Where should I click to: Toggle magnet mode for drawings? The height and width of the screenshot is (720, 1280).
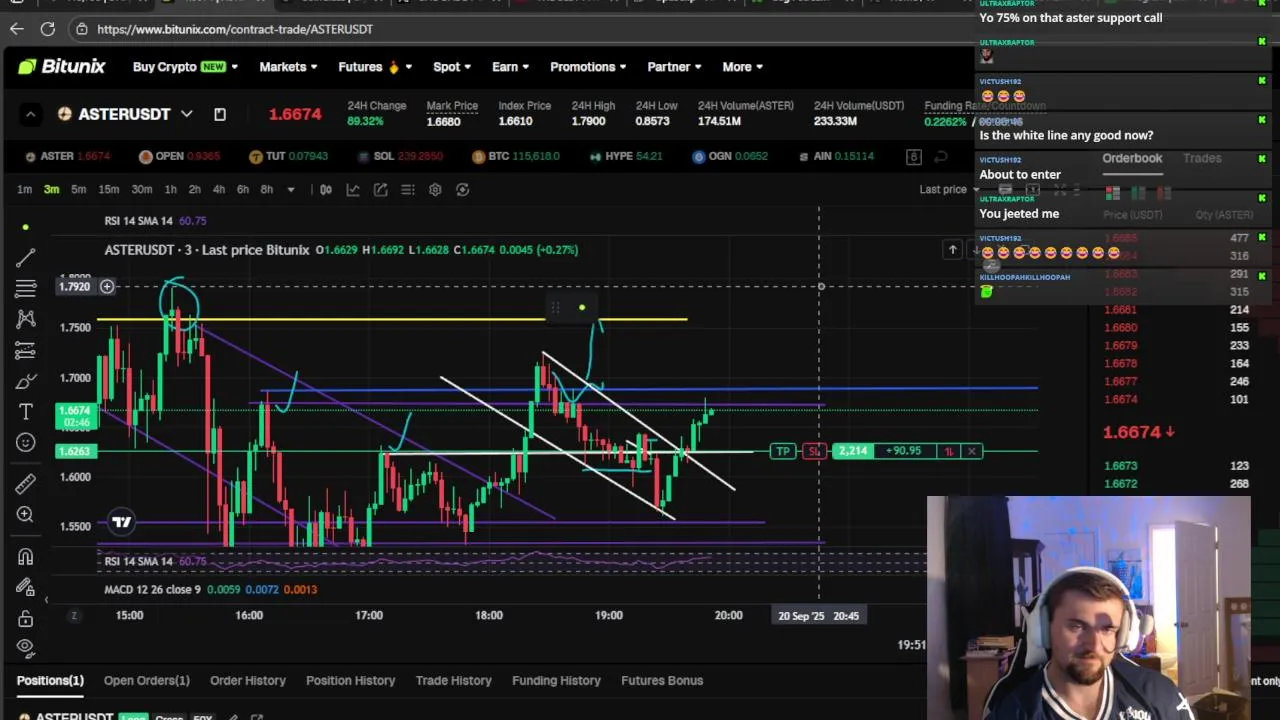26,557
